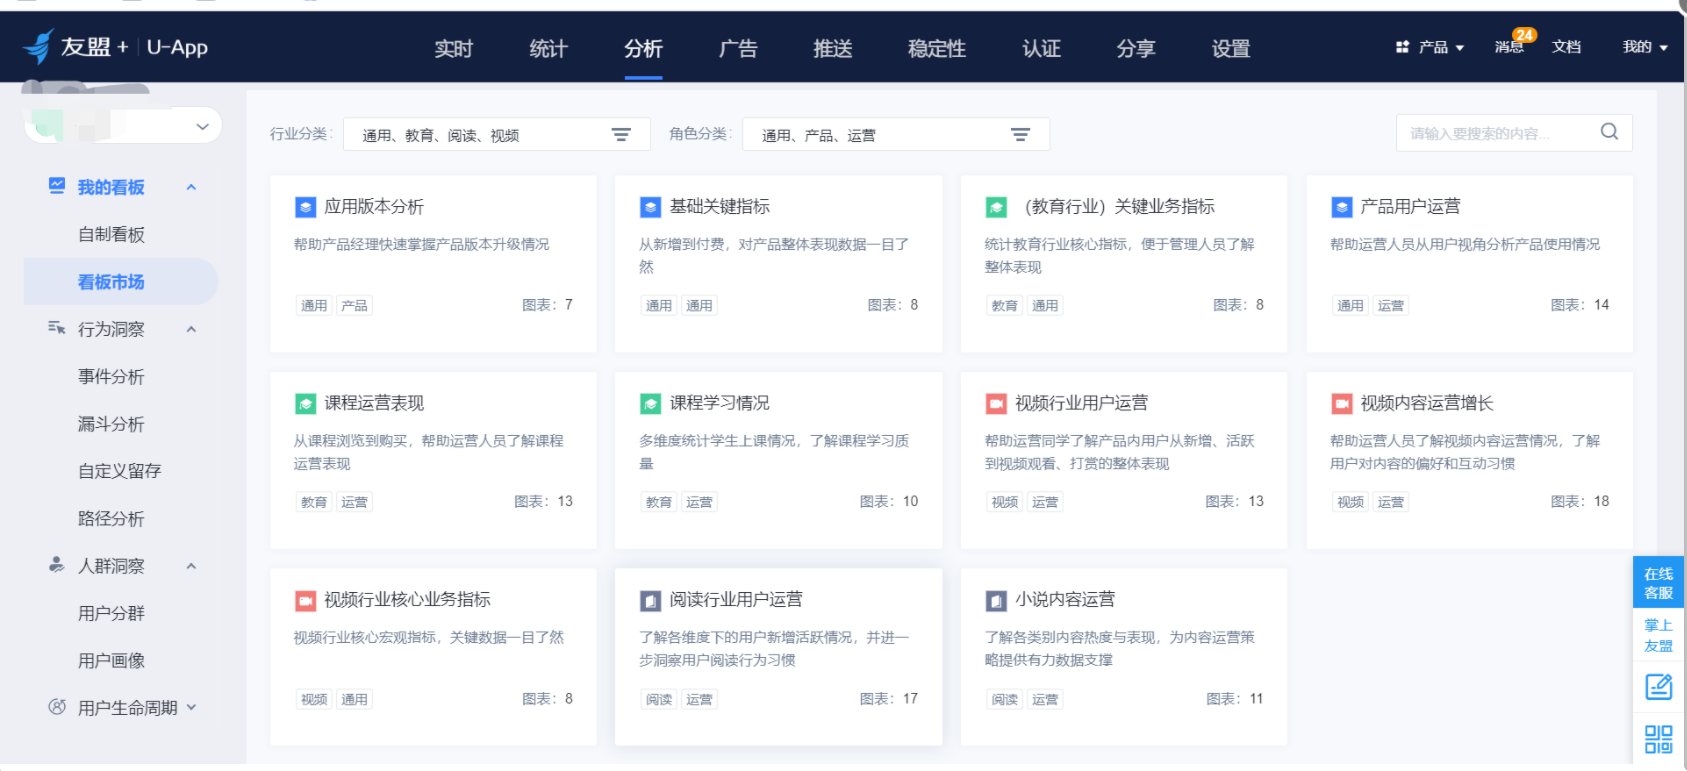This screenshot has height=771, width=1687.
Task: Switch to the 稳定性 tab
Action: 936,49
